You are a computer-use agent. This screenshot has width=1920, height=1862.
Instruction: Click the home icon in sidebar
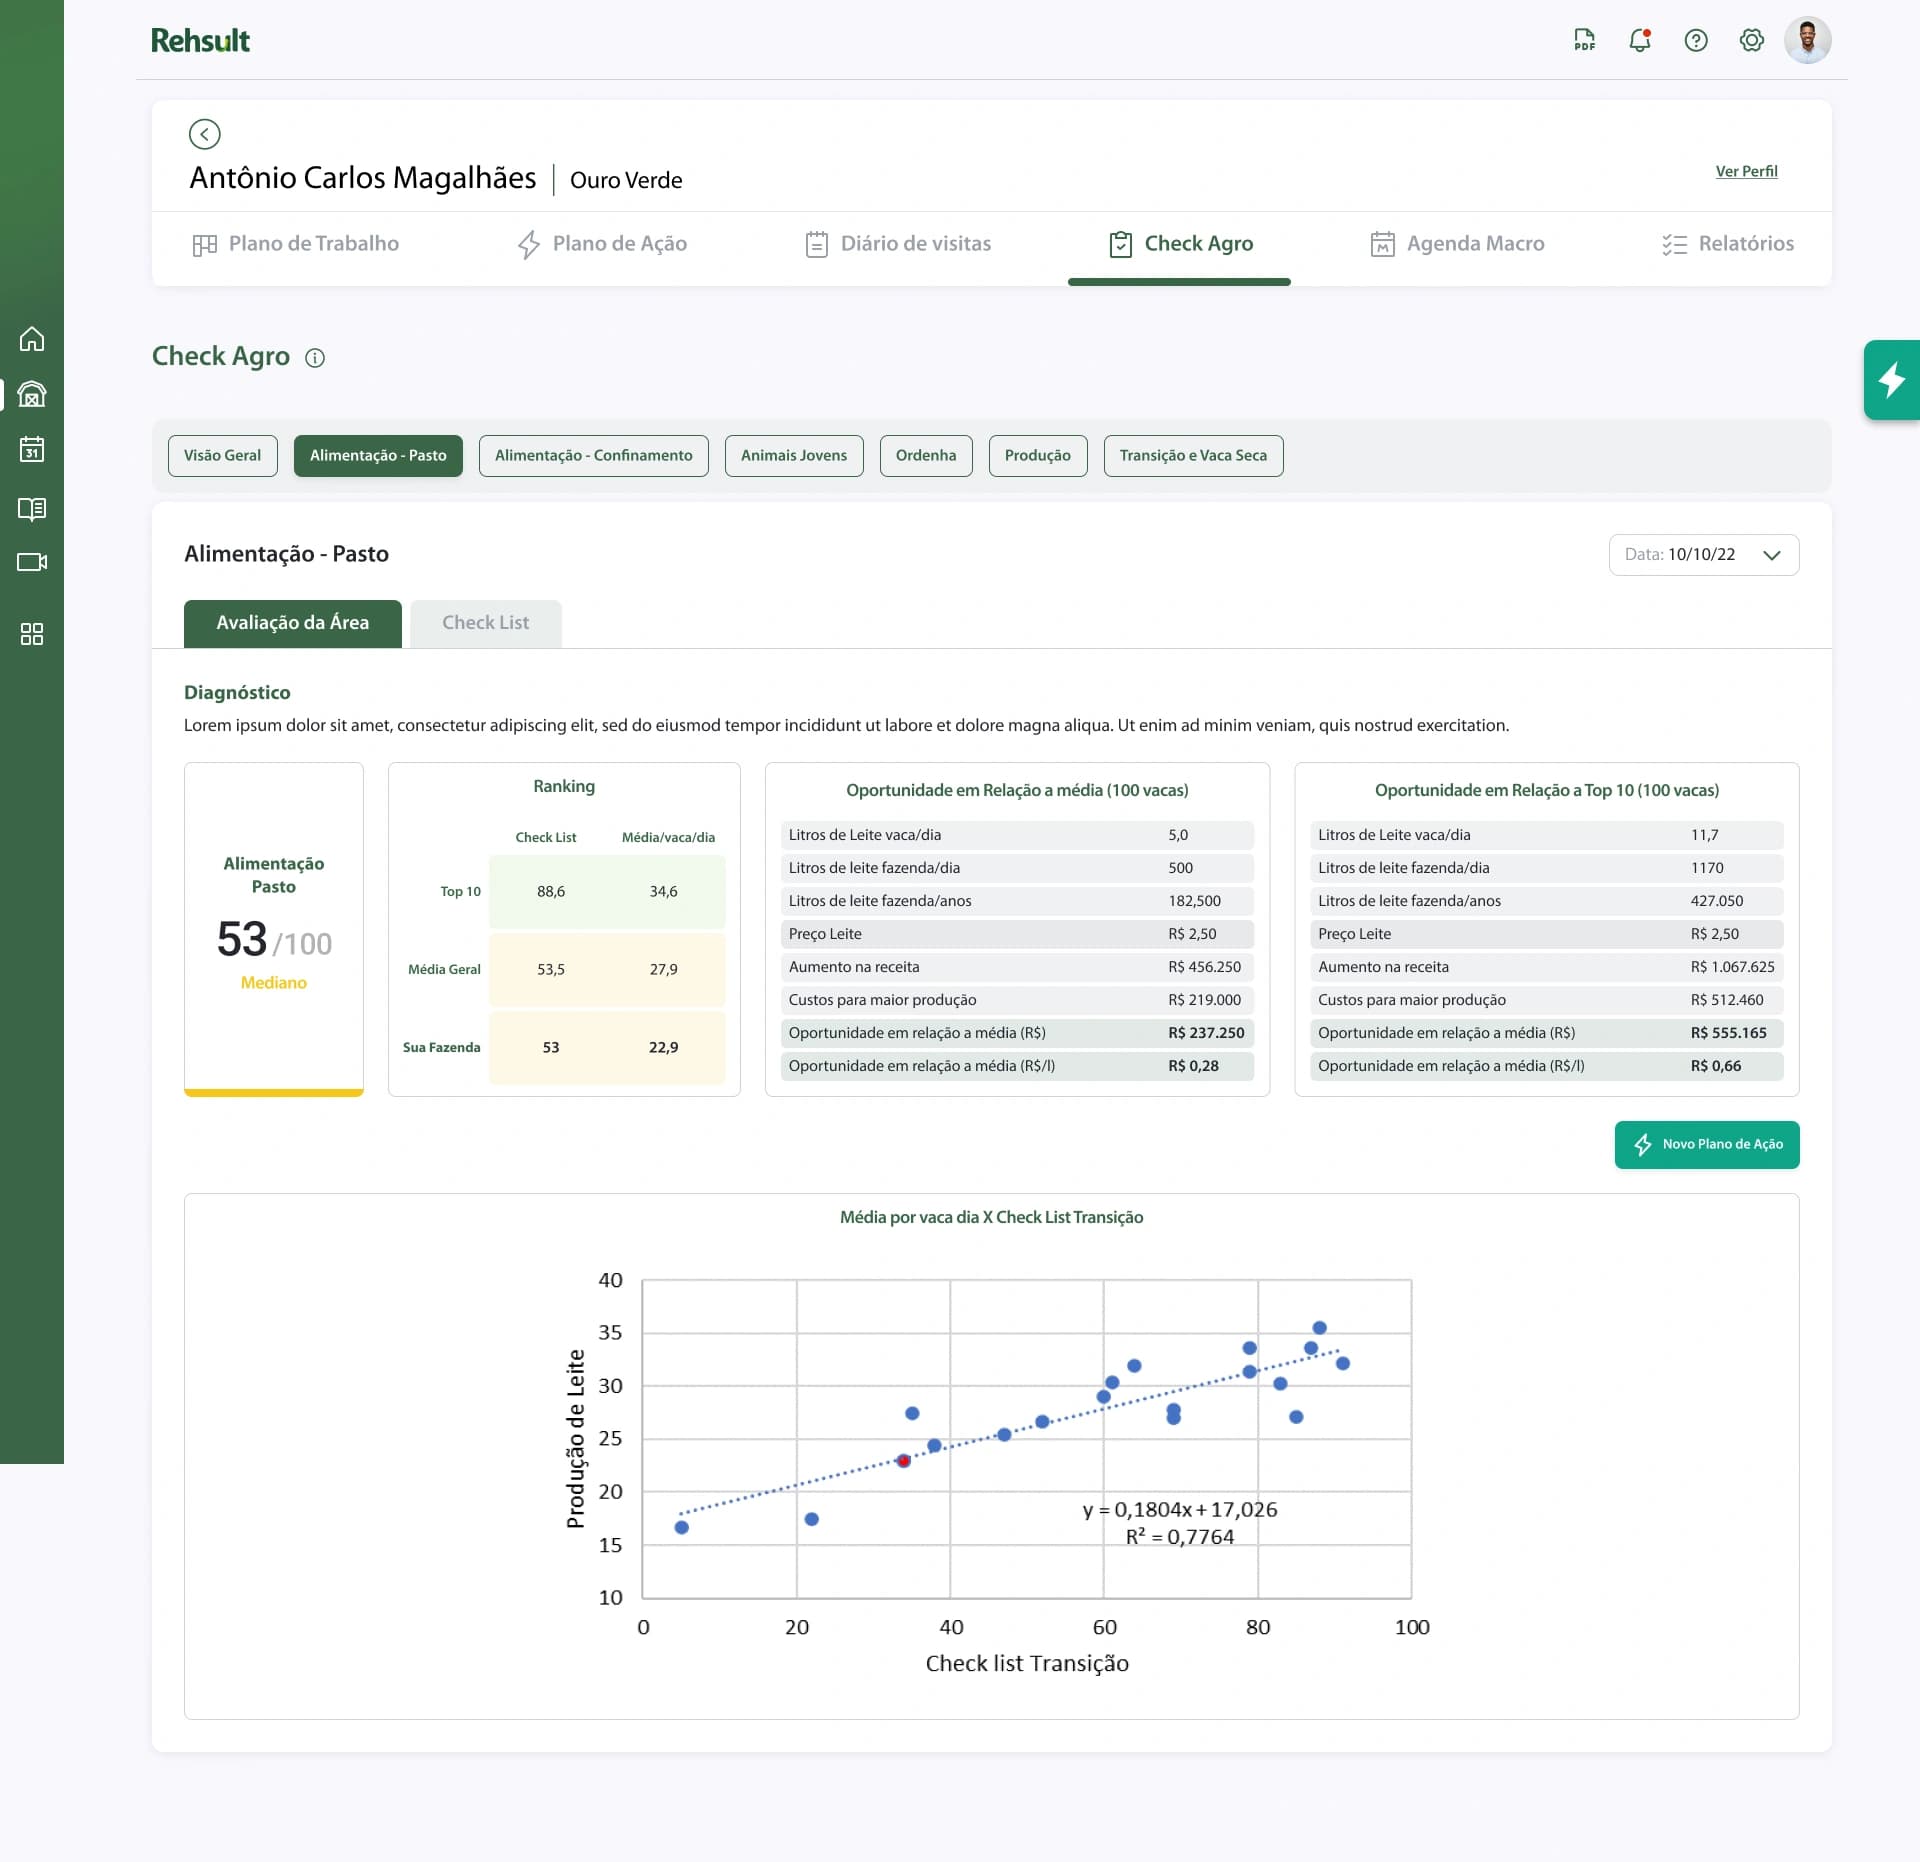32,339
